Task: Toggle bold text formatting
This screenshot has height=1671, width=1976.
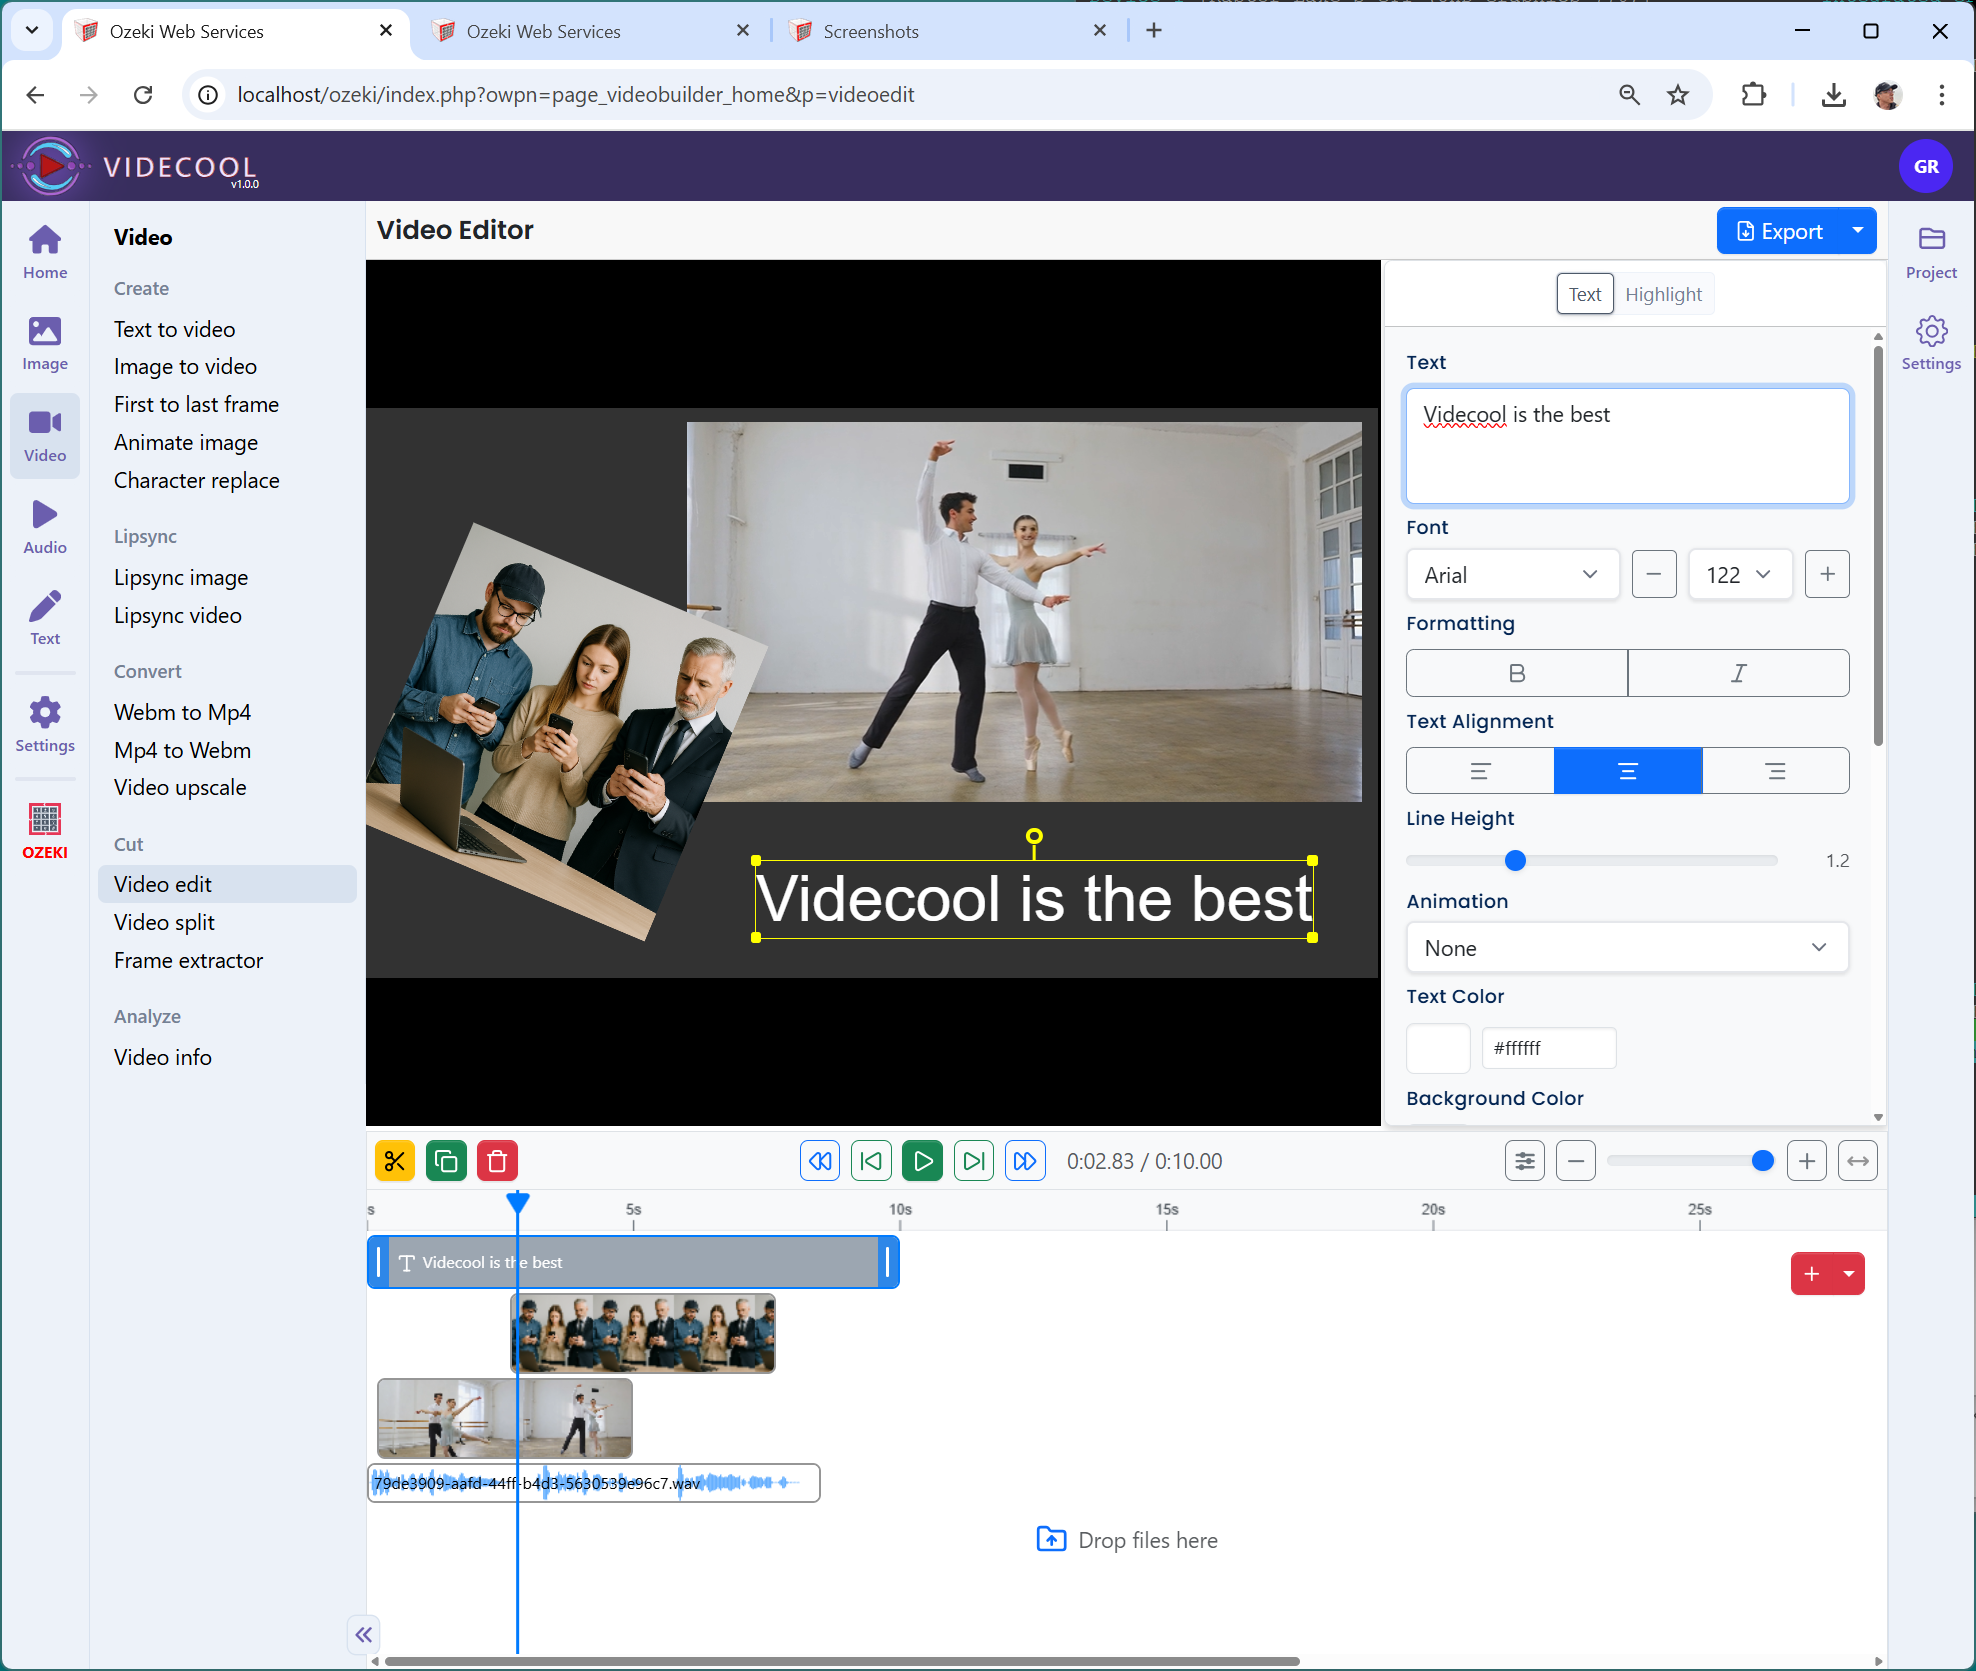Action: (1516, 673)
